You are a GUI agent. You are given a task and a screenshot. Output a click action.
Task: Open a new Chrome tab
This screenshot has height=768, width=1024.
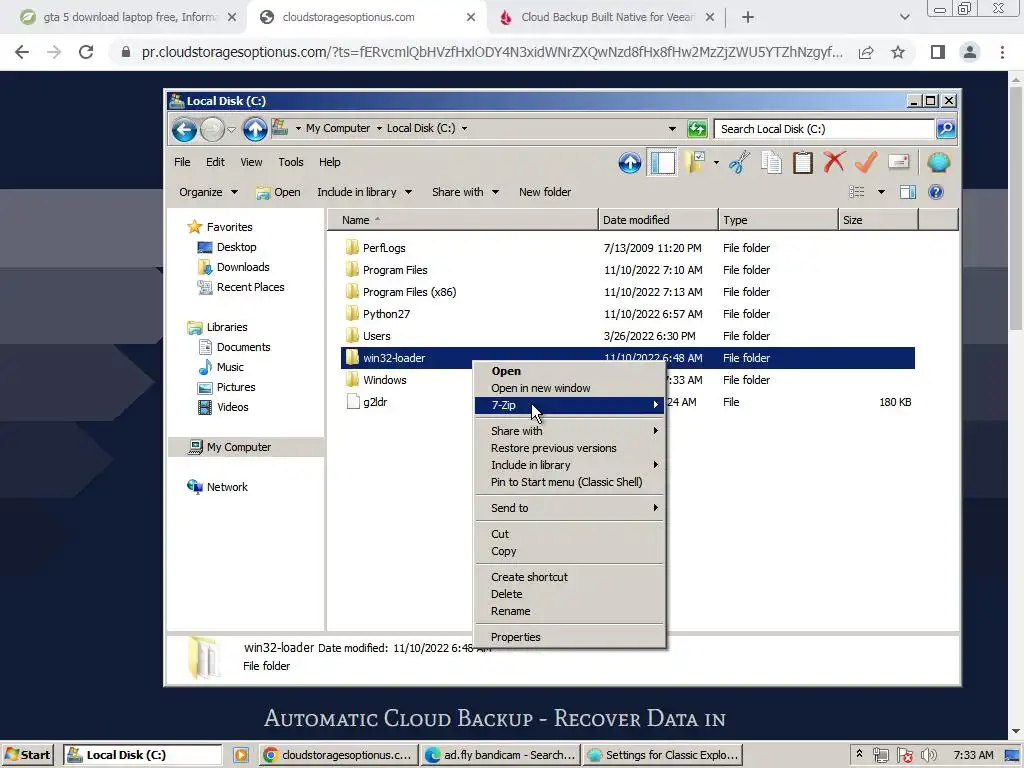(x=748, y=18)
